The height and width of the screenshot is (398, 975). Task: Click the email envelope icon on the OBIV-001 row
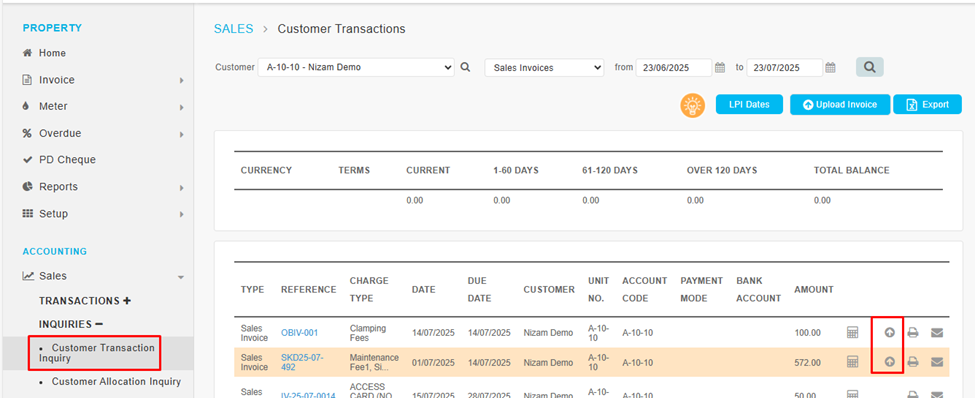click(937, 333)
